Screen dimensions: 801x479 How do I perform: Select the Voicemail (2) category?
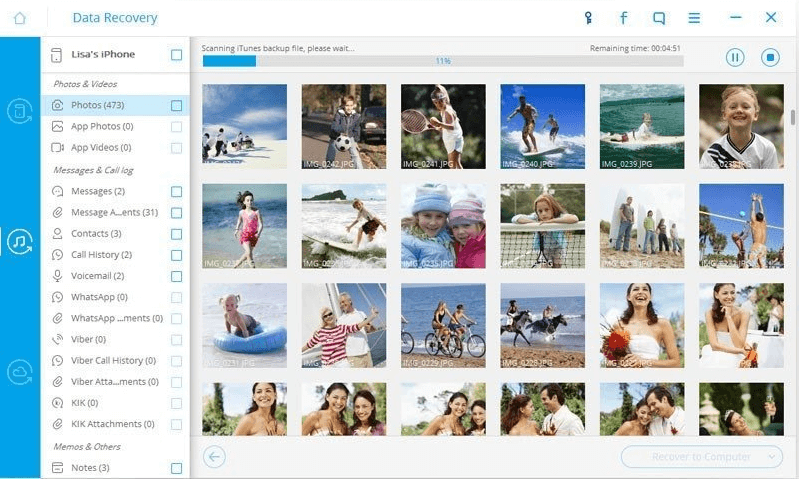click(115, 276)
